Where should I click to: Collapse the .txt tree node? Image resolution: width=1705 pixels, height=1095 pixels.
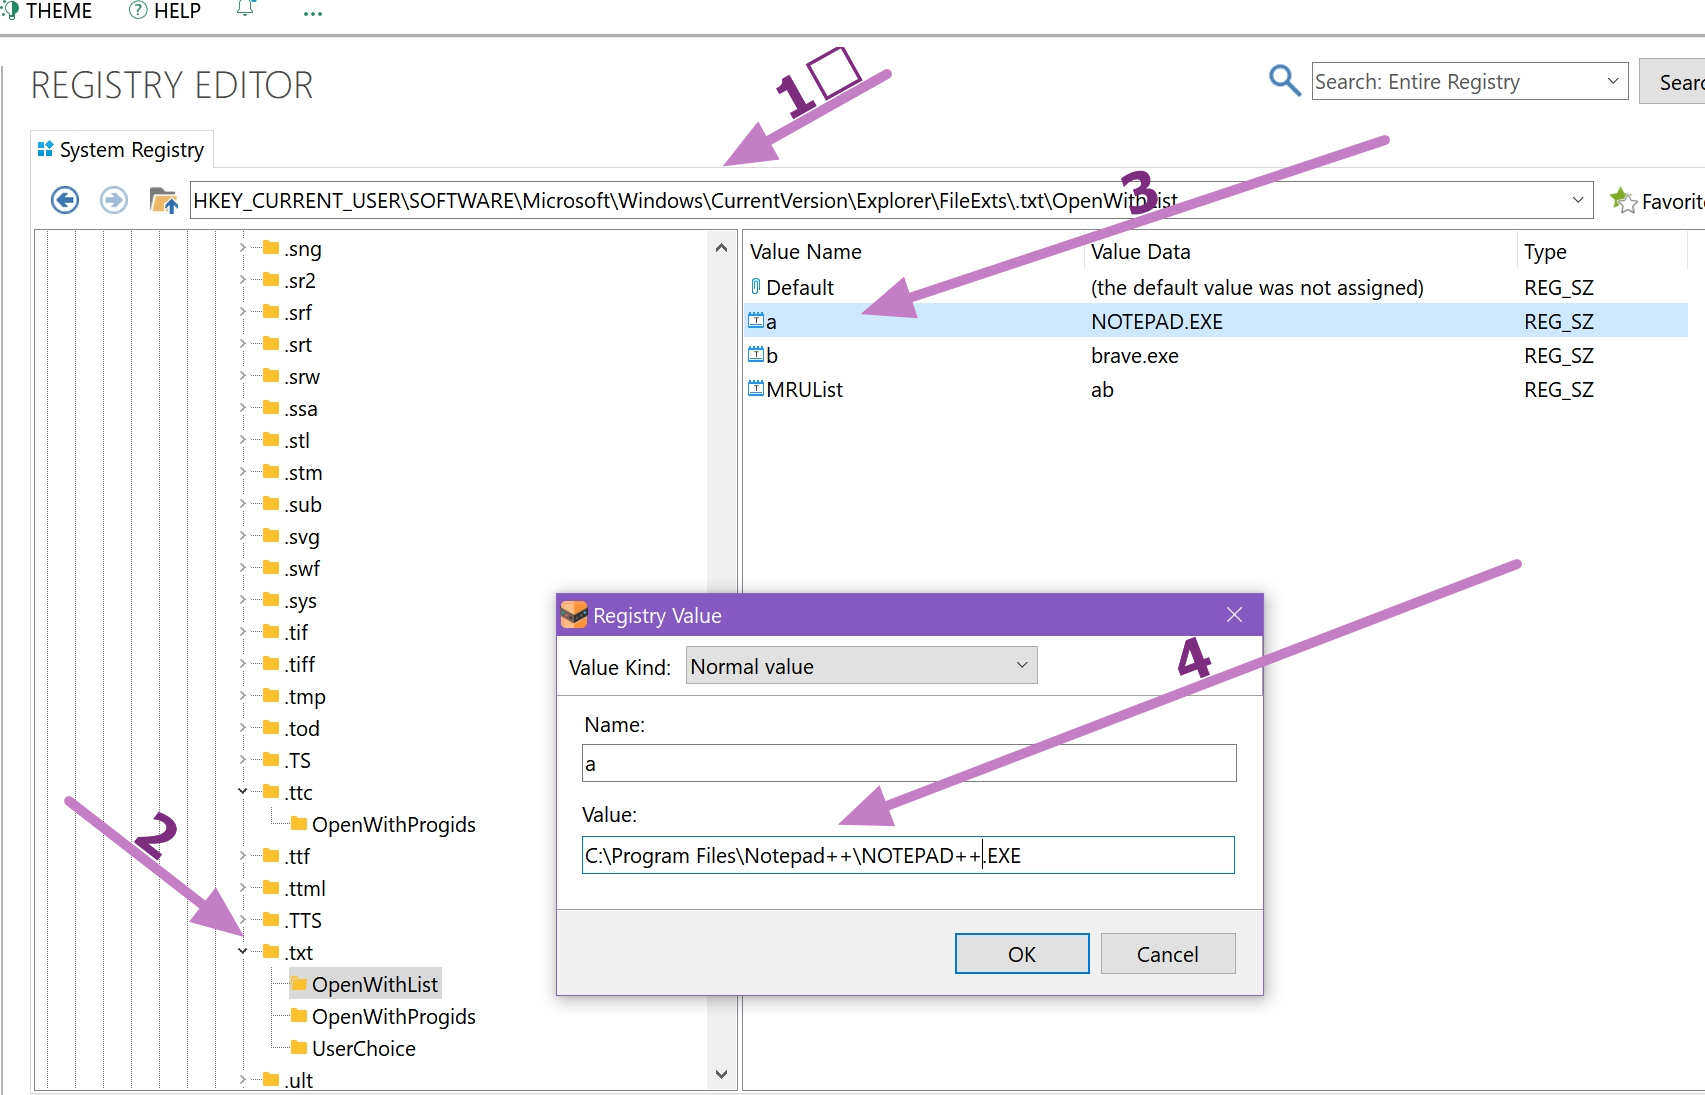(243, 952)
